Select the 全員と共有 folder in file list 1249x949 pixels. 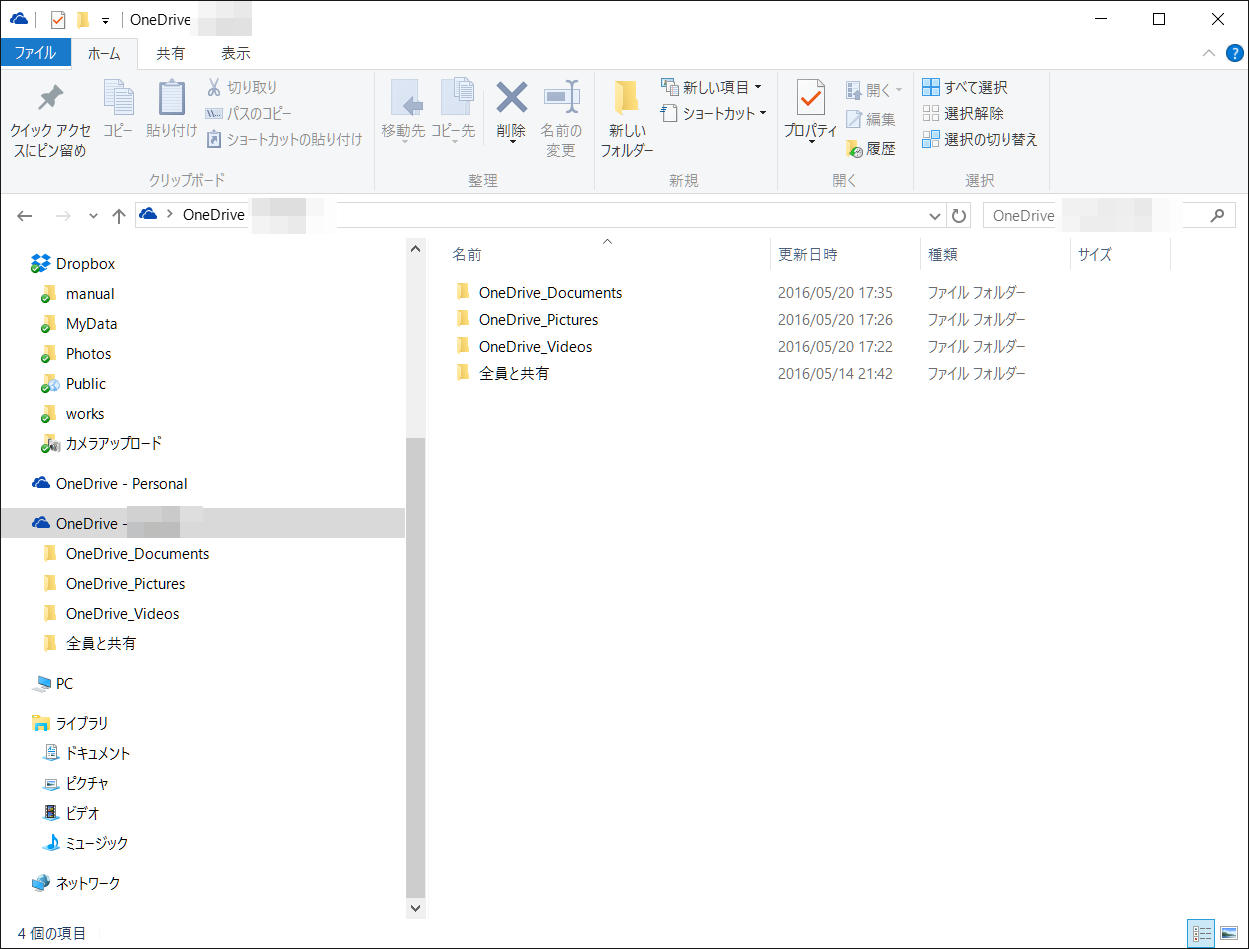514,374
